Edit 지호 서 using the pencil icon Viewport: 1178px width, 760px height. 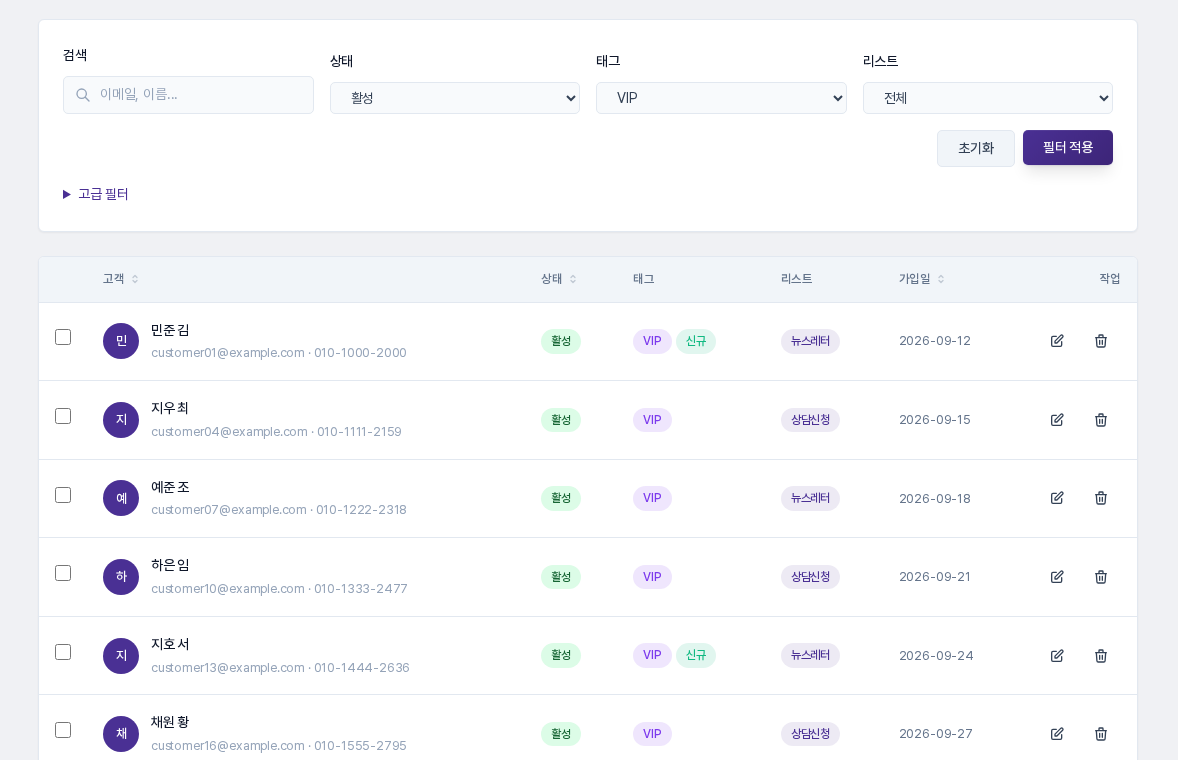[x=1057, y=656]
